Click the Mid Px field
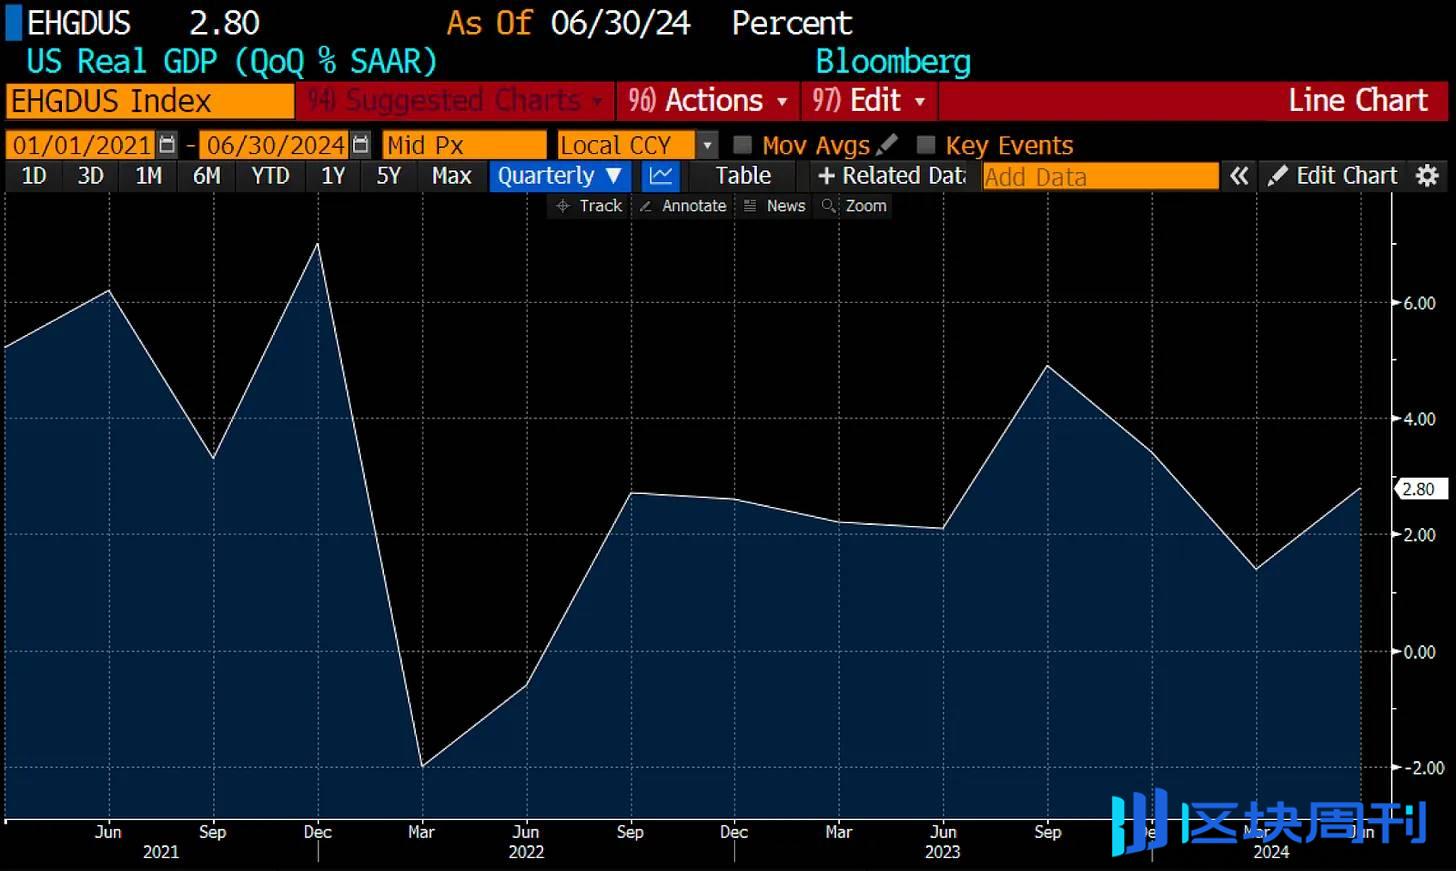 point(465,145)
